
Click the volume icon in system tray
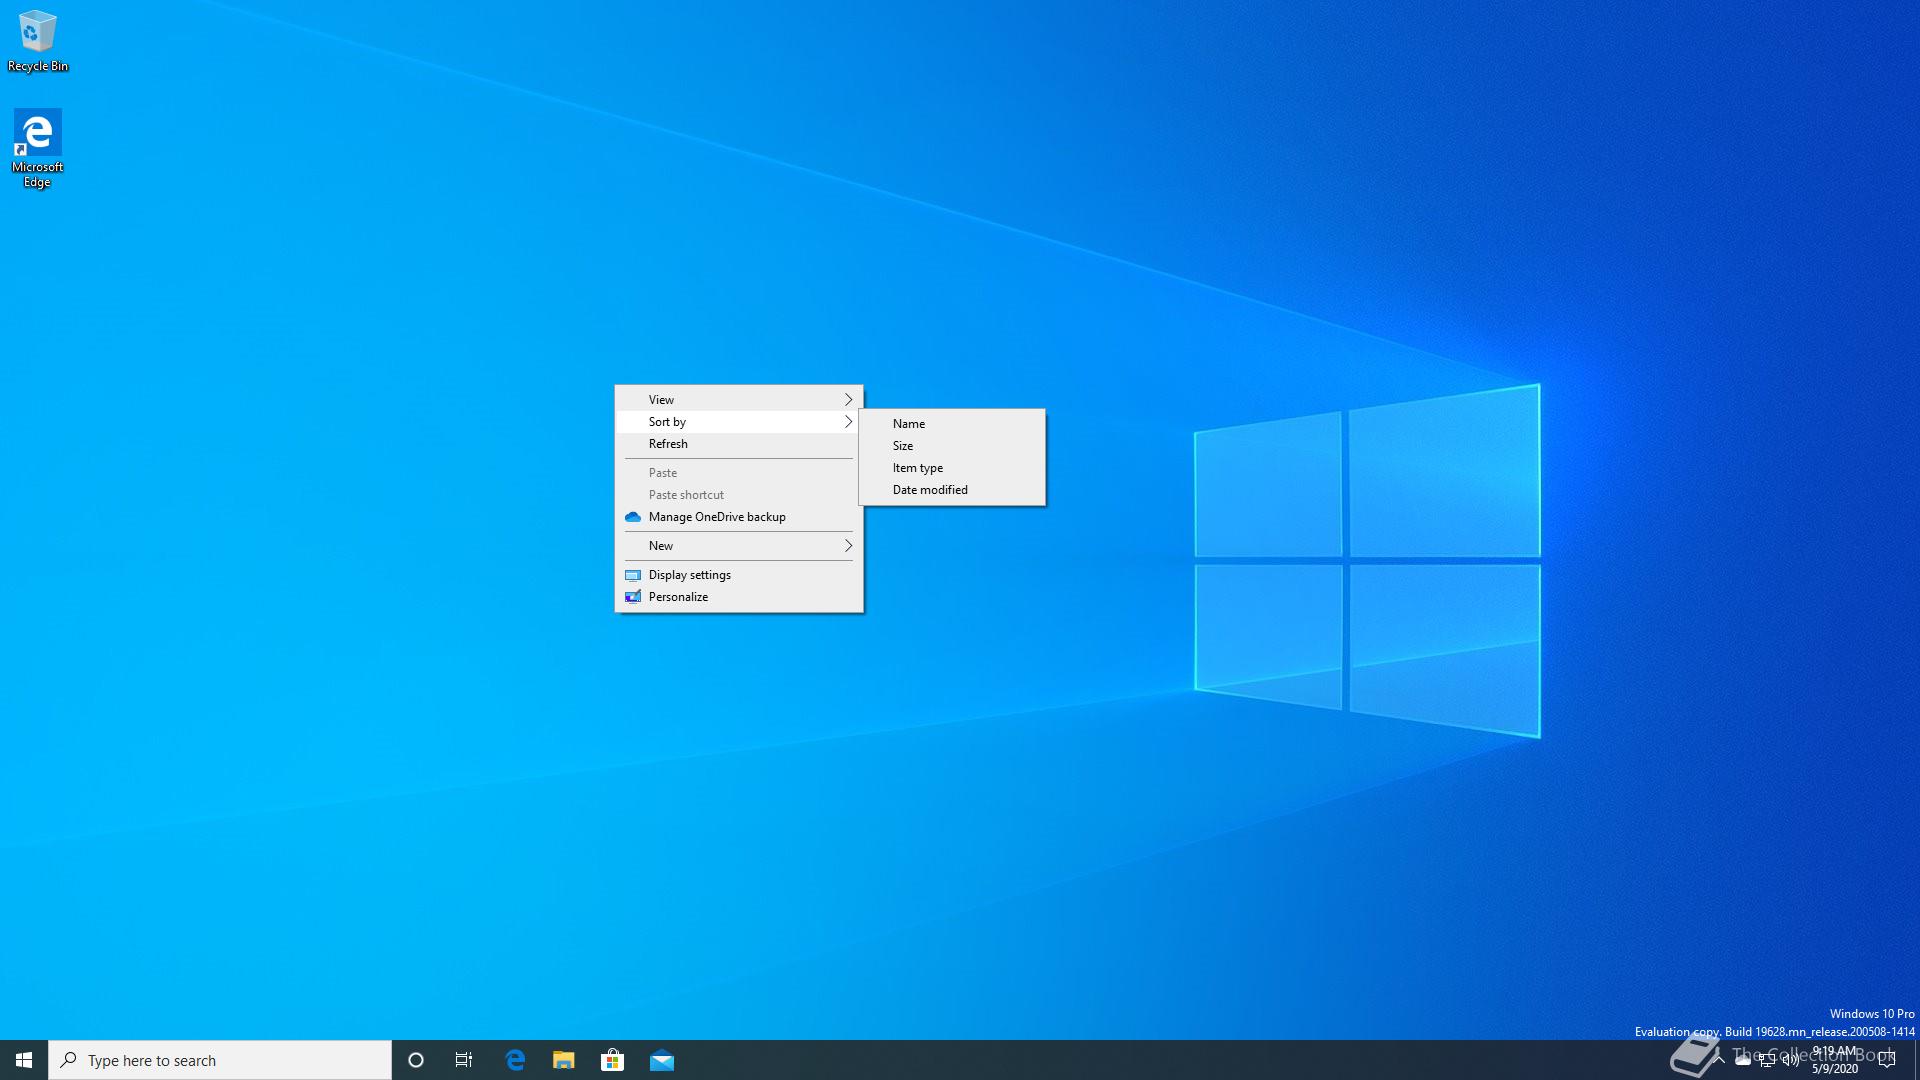click(x=1790, y=1060)
